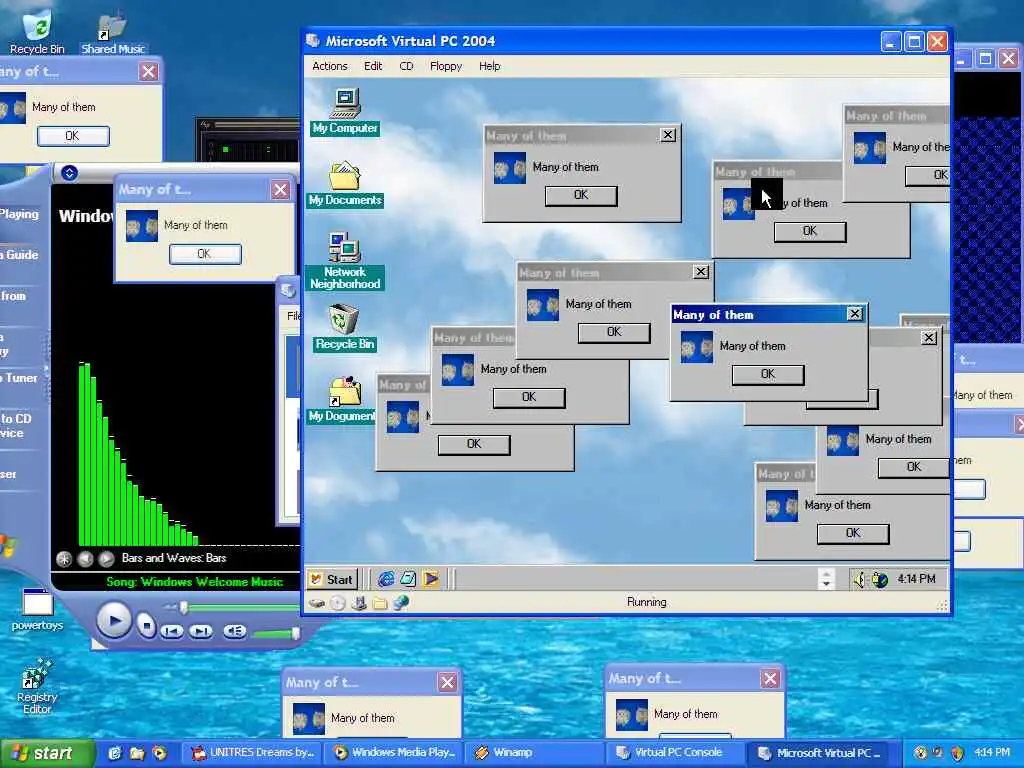Click visualization options asterisk button in Media Player
This screenshot has width=1024, height=768.
click(64, 558)
